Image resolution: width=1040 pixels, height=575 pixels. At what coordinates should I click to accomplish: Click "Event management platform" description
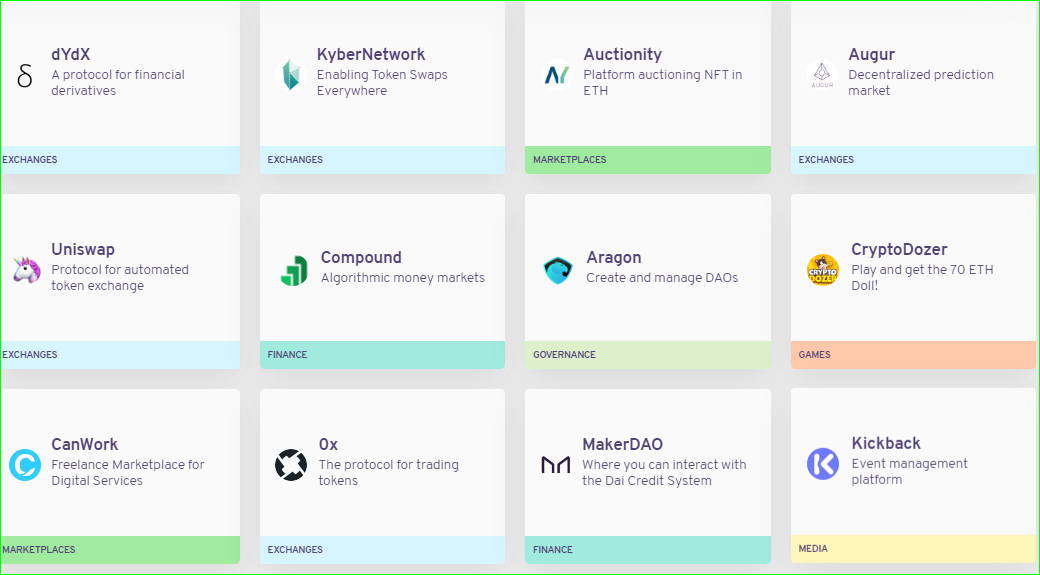coord(909,472)
